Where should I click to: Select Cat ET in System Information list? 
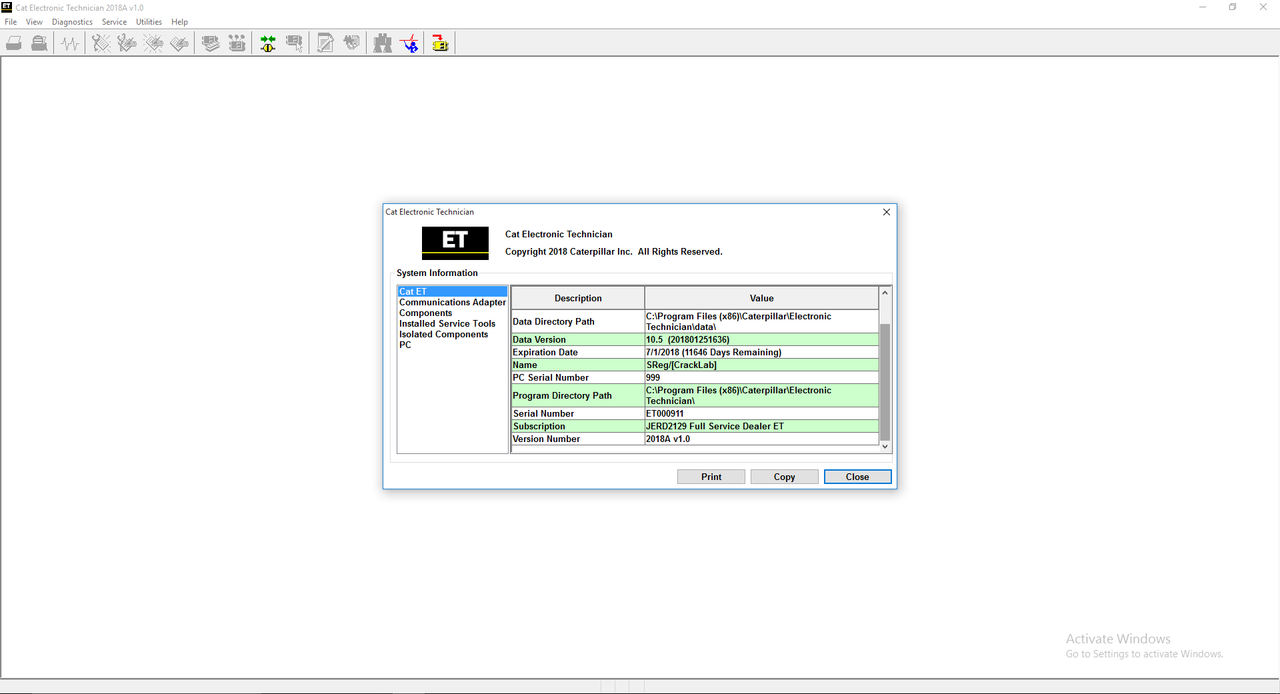tap(452, 291)
